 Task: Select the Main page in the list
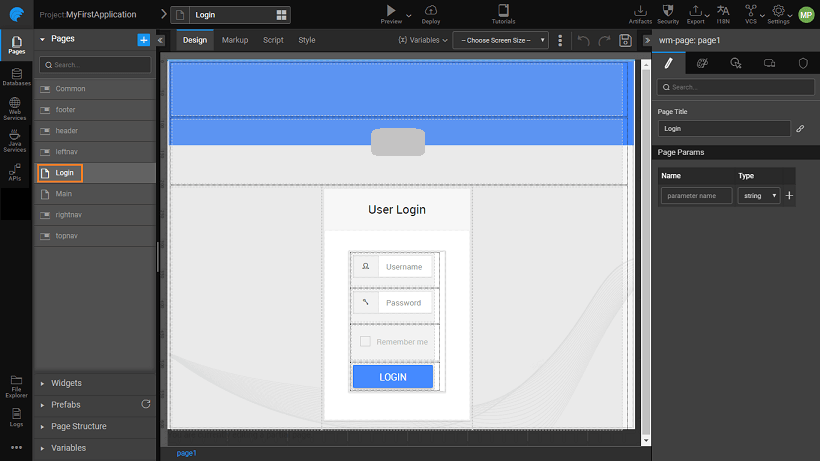tap(64, 194)
